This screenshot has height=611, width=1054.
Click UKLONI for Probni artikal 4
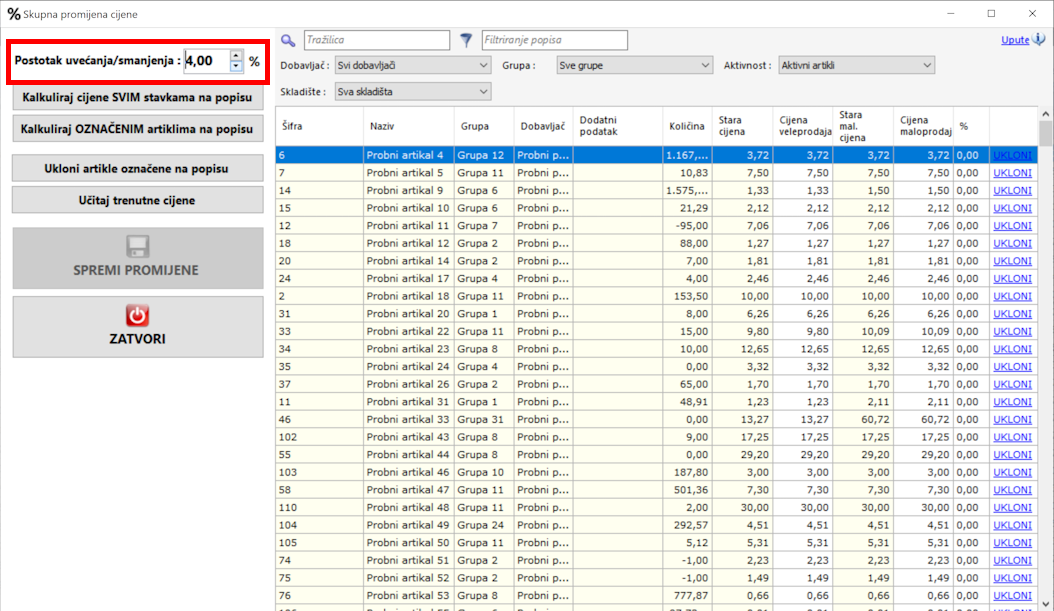click(1012, 155)
